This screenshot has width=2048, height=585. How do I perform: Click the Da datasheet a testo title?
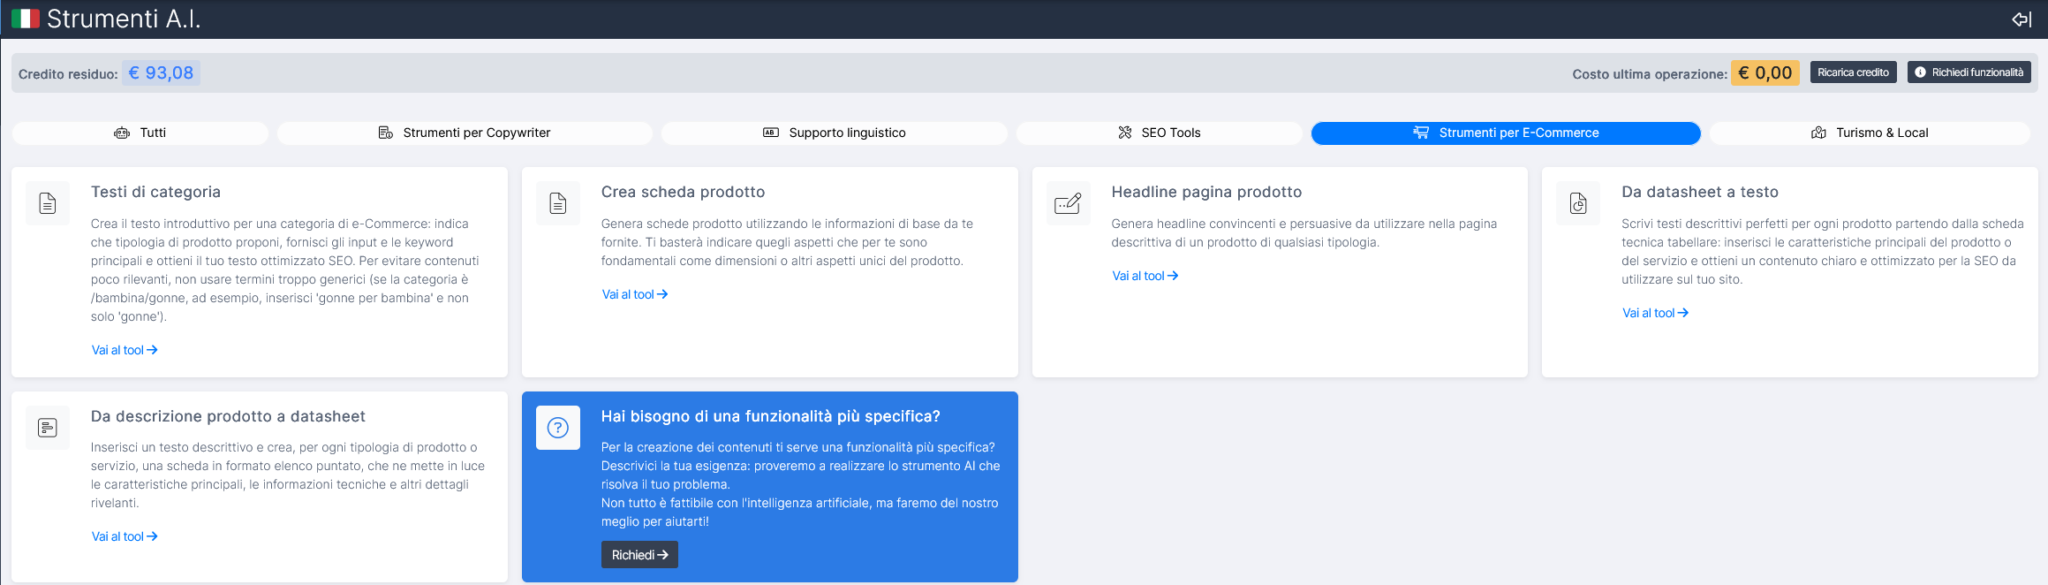coord(1700,192)
